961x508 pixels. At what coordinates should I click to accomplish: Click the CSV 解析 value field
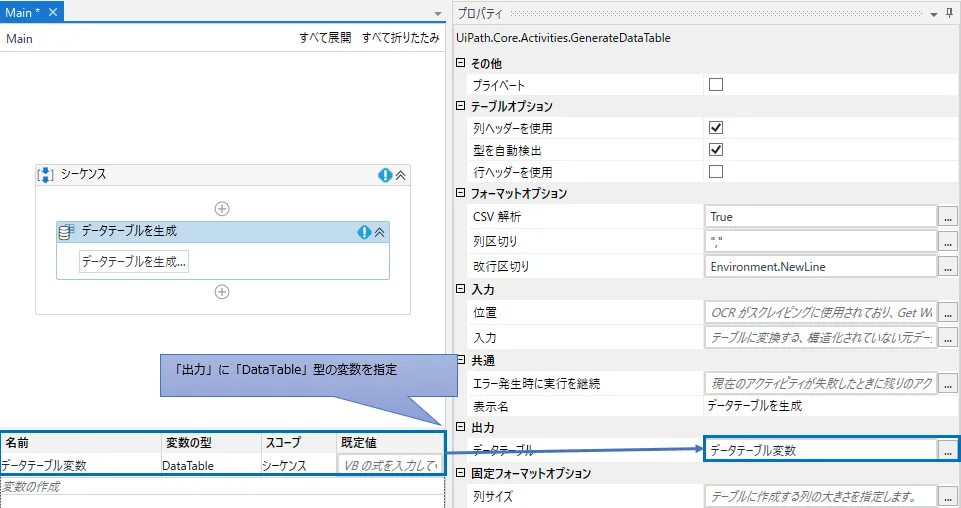[821, 216]
